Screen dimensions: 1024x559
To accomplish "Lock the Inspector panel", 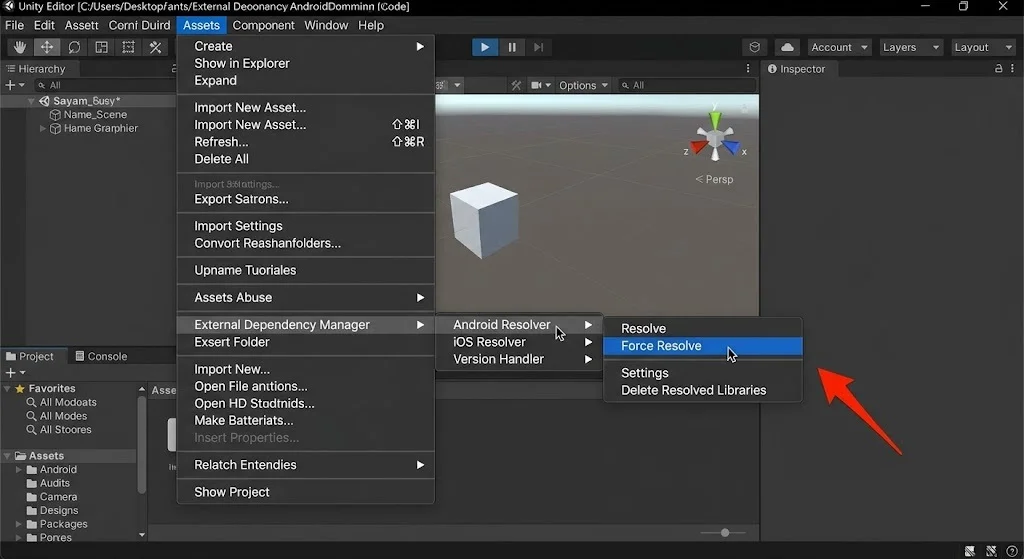I will click(999, 69).
